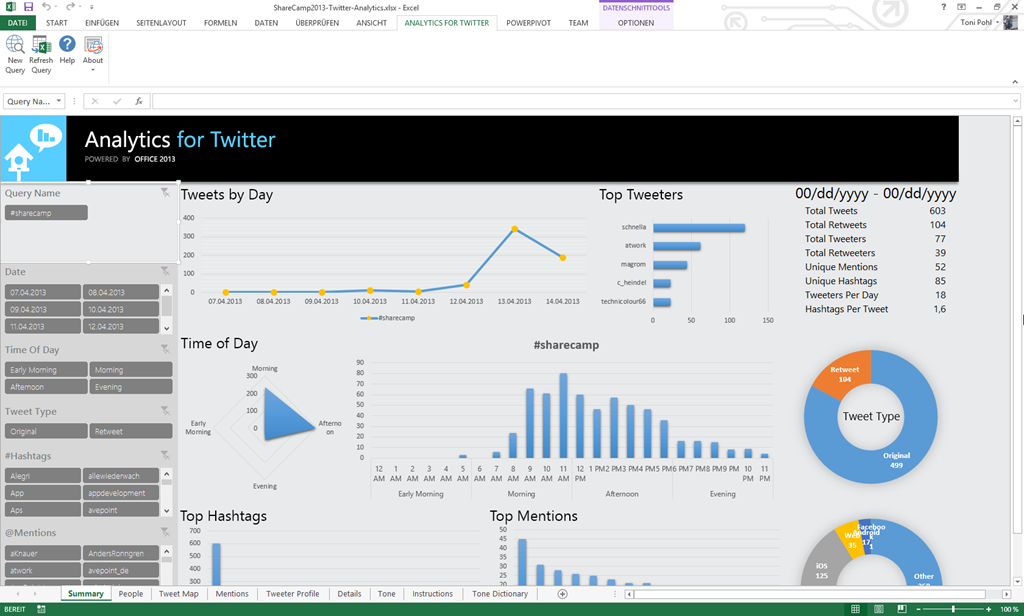The height and width of the screenshot is (616, 1024).
Task: Collapse the ribbon with the arrow
Action: [x=1015, y=82]
